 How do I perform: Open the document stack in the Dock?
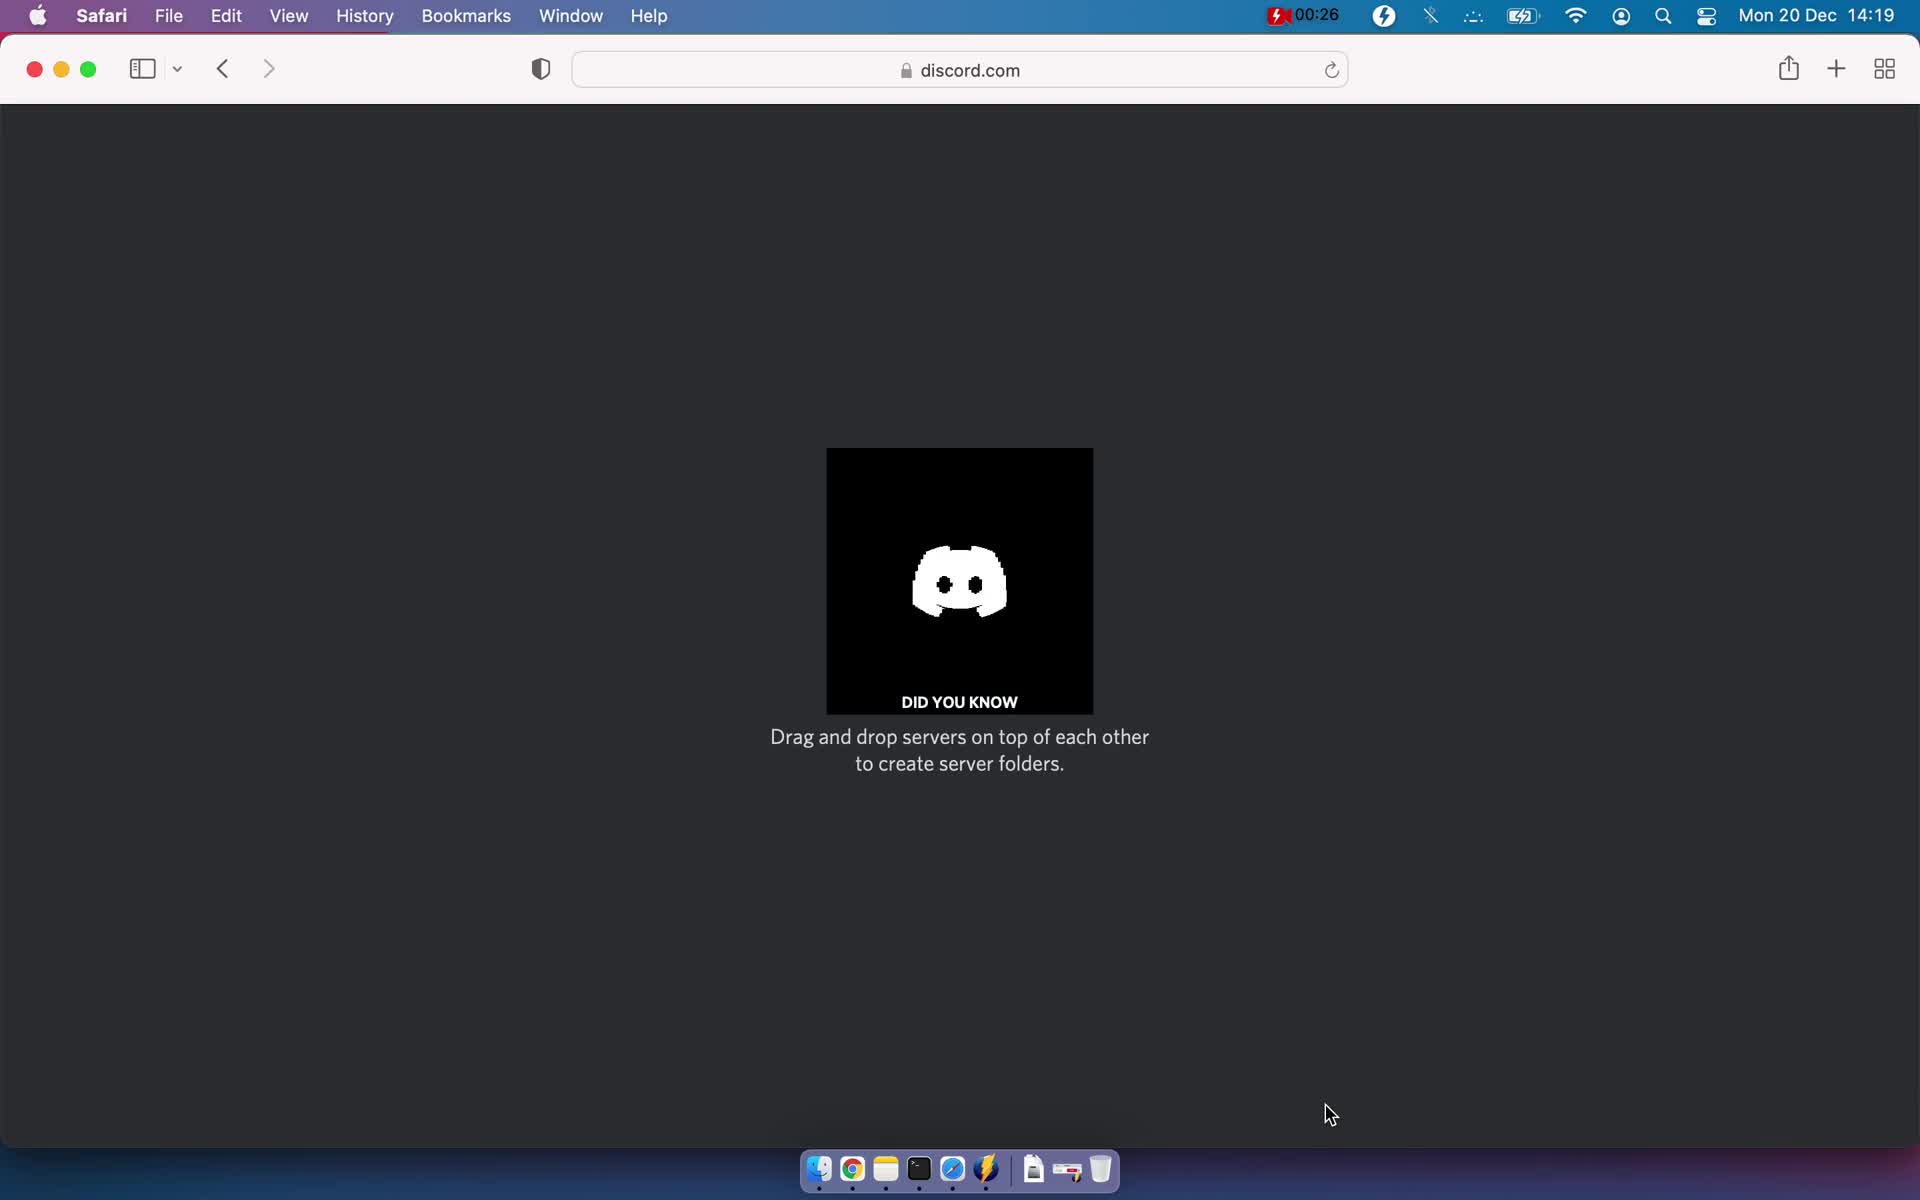(1033, 1169)
